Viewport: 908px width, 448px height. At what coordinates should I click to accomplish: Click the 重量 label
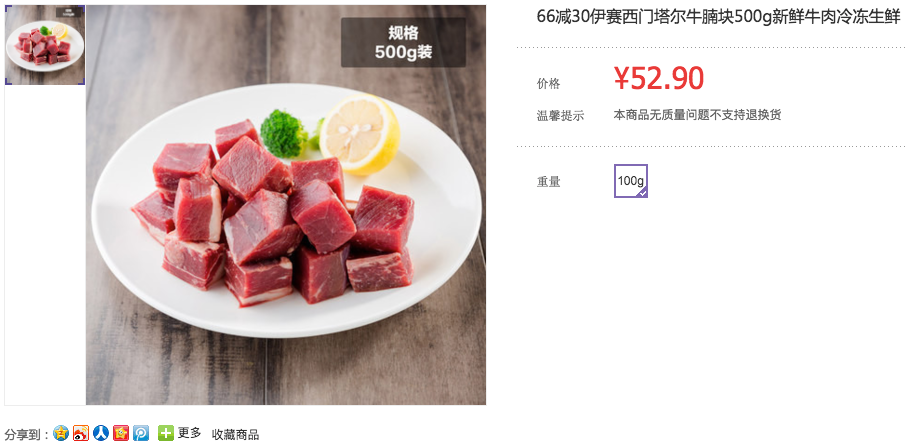pyautogui.click(x=548, y=182)
